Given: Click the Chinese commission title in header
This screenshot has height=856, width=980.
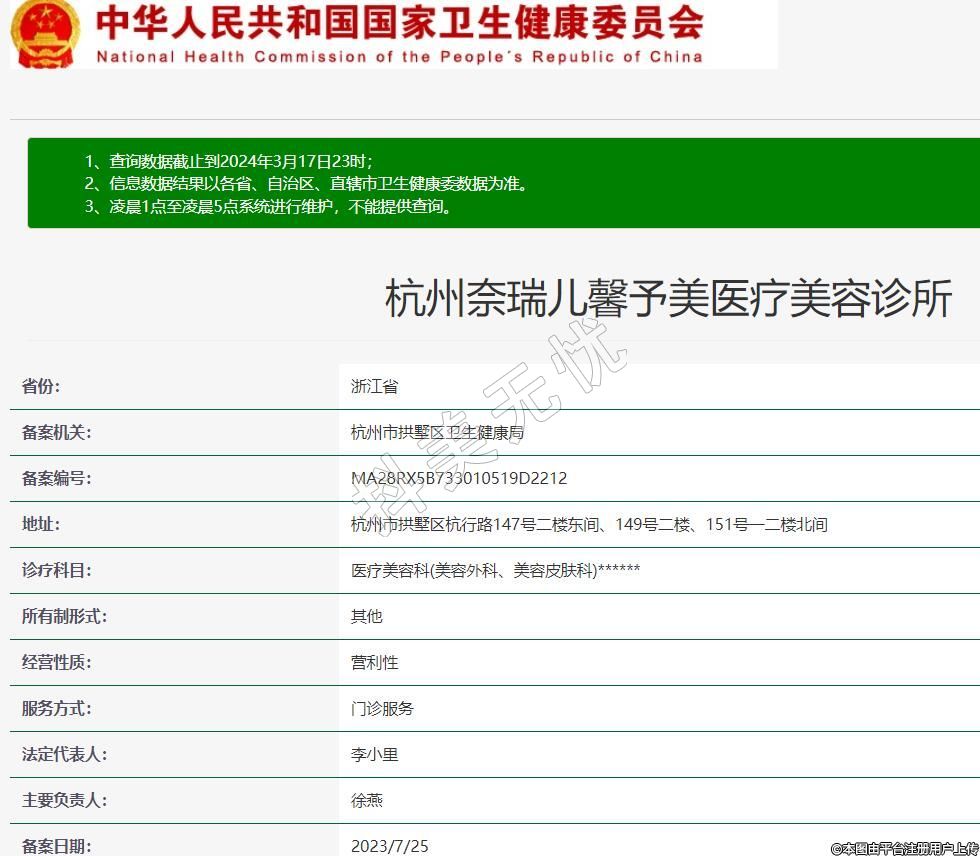Looking at the screenshot, I should (x=399, y=23).
